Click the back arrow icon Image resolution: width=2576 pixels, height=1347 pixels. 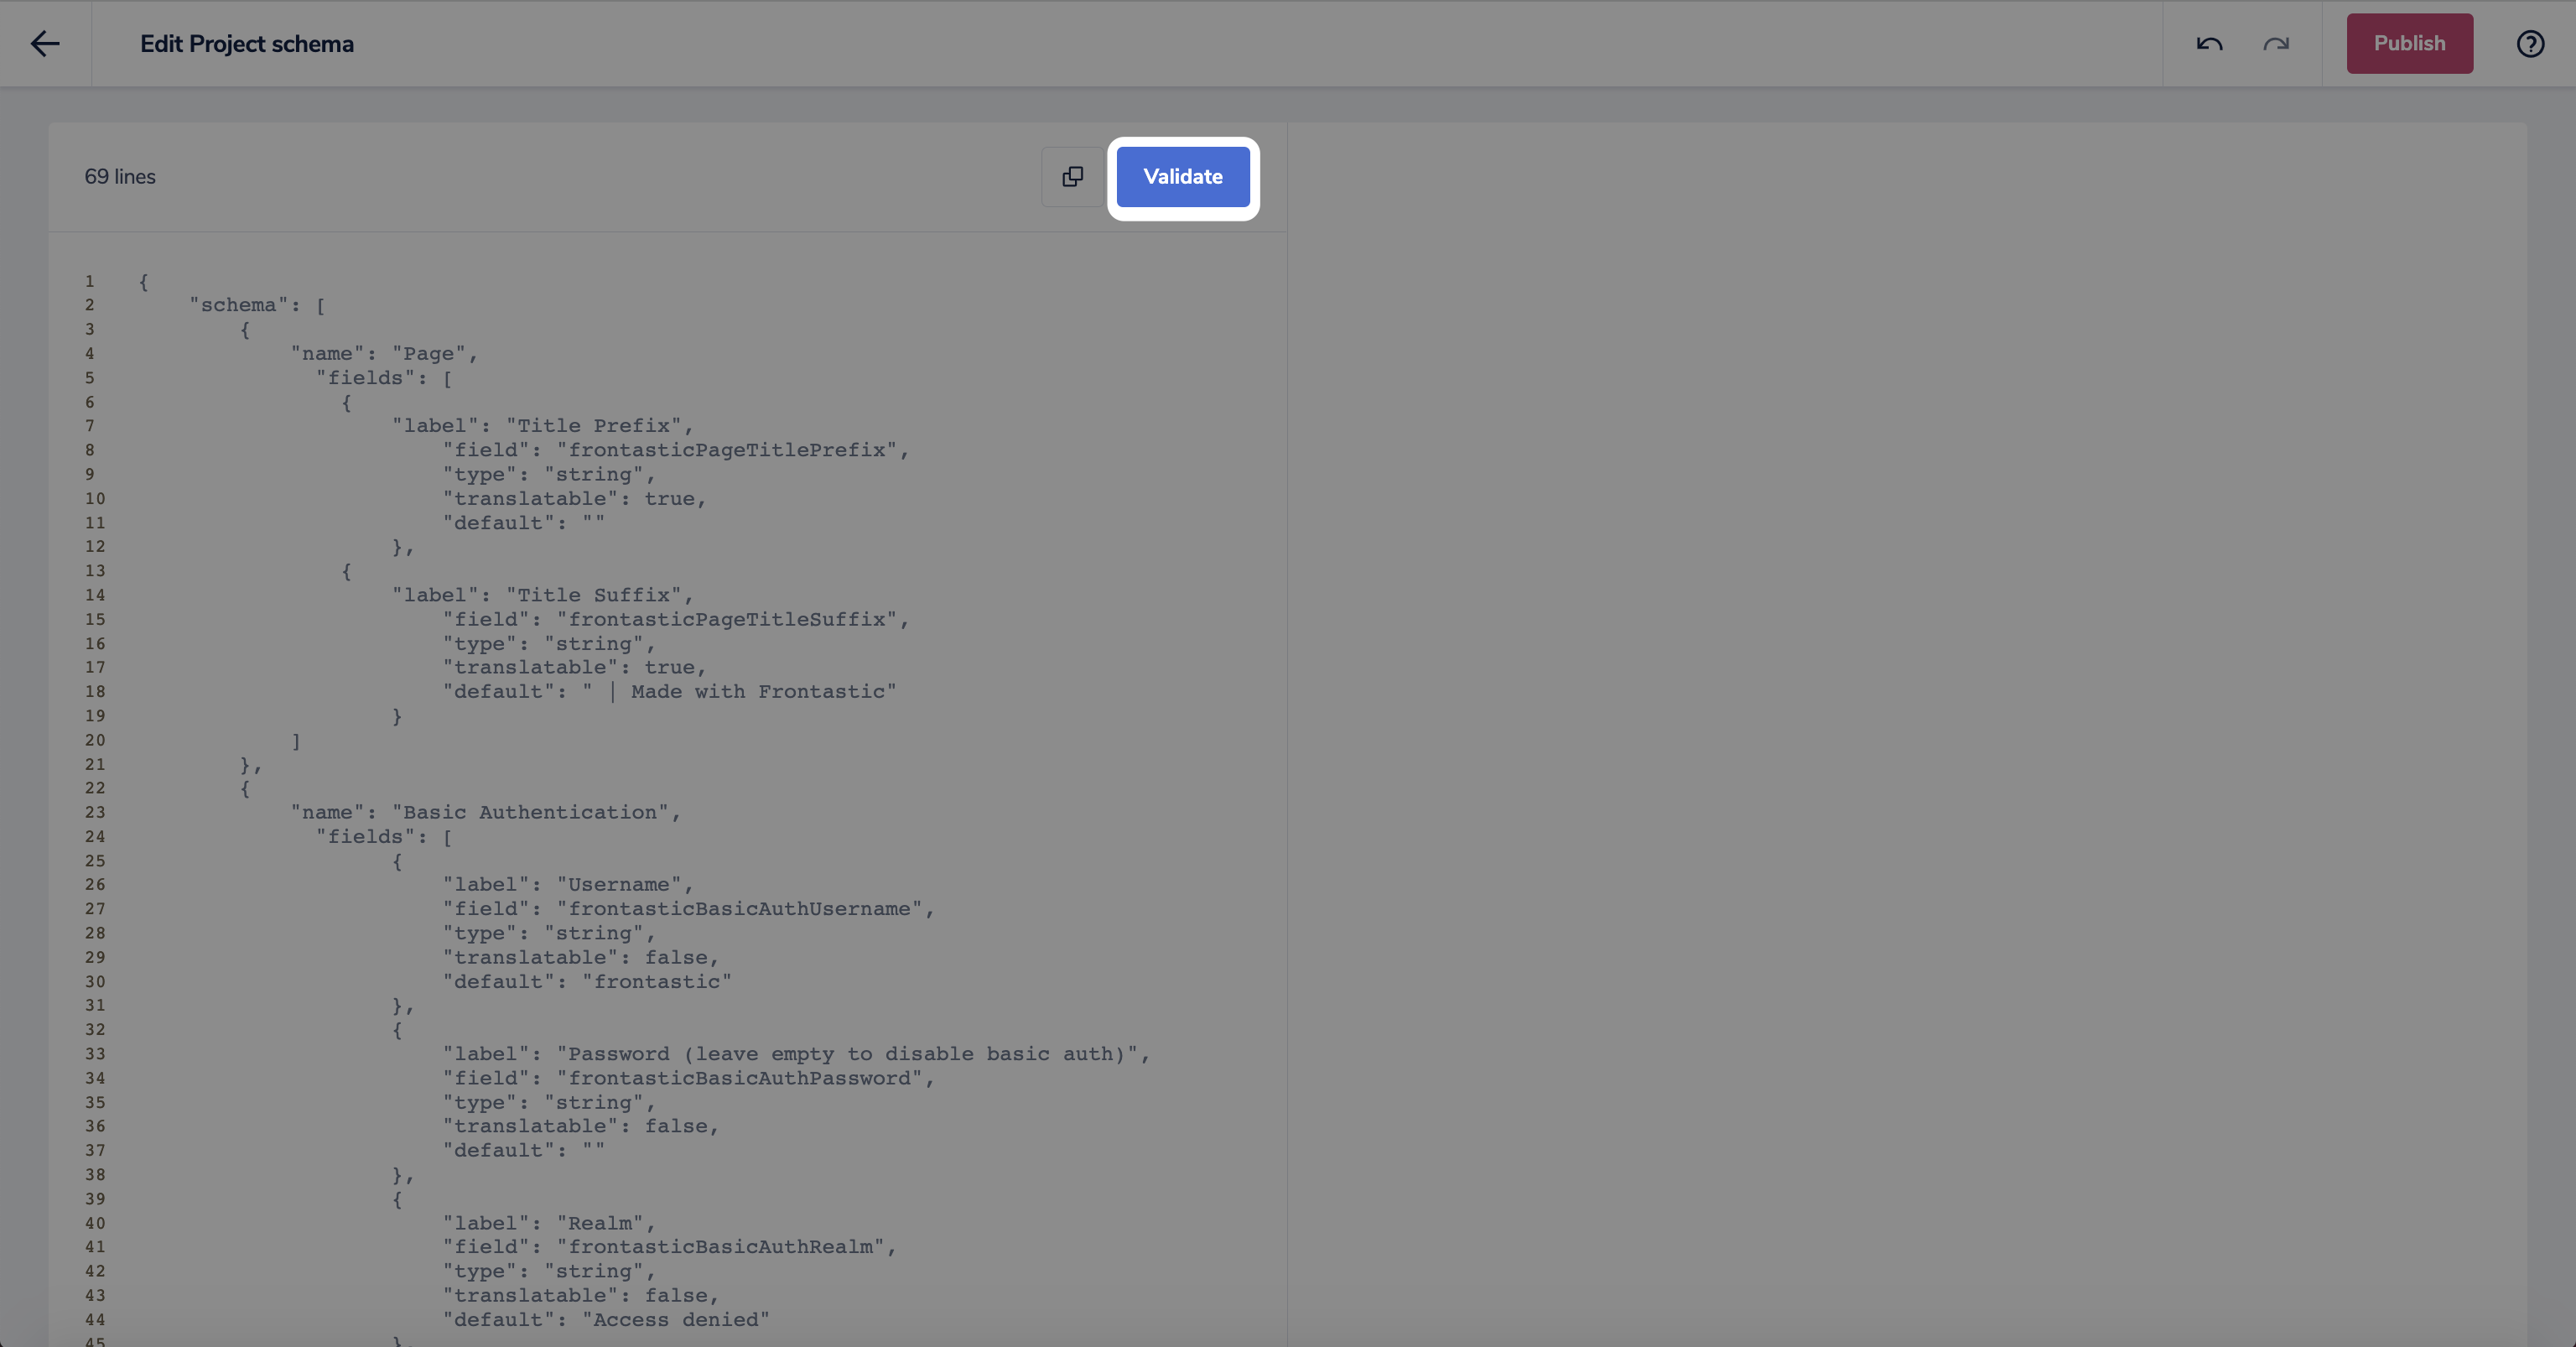45,43
